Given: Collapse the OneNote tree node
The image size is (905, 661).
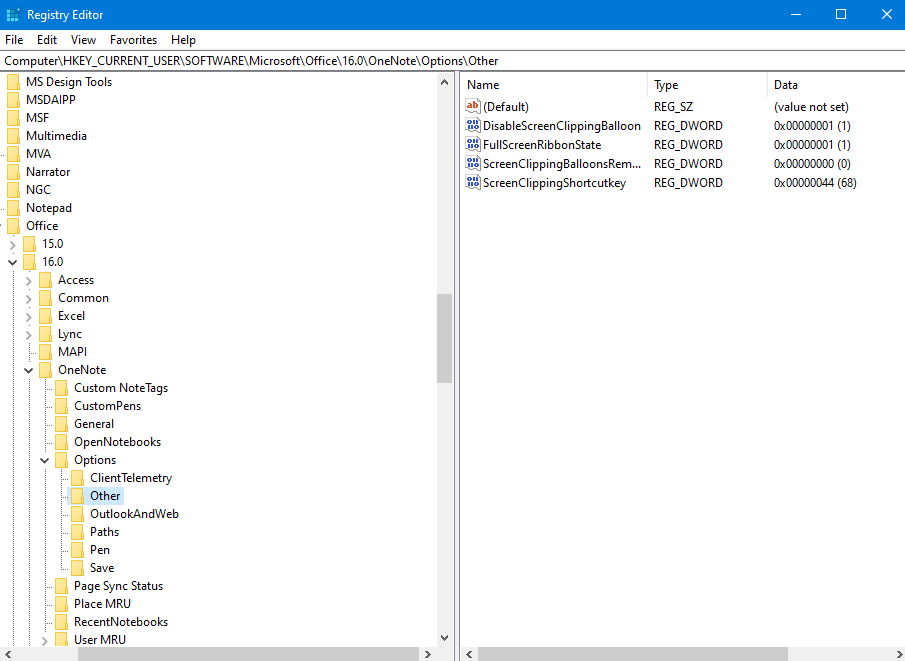Looking at the screenshot, I should 29,370.
